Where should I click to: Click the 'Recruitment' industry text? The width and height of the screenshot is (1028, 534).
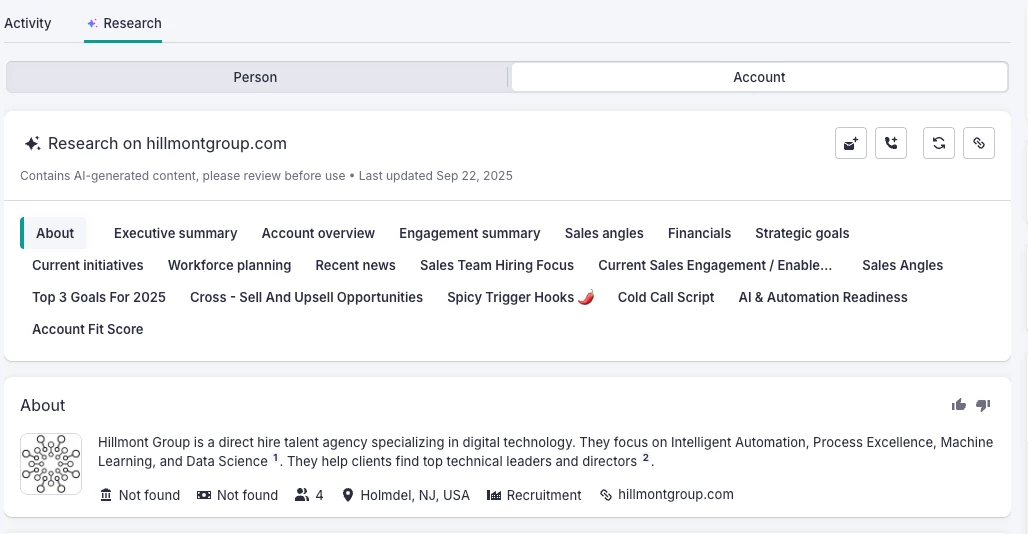pos(544,495)
